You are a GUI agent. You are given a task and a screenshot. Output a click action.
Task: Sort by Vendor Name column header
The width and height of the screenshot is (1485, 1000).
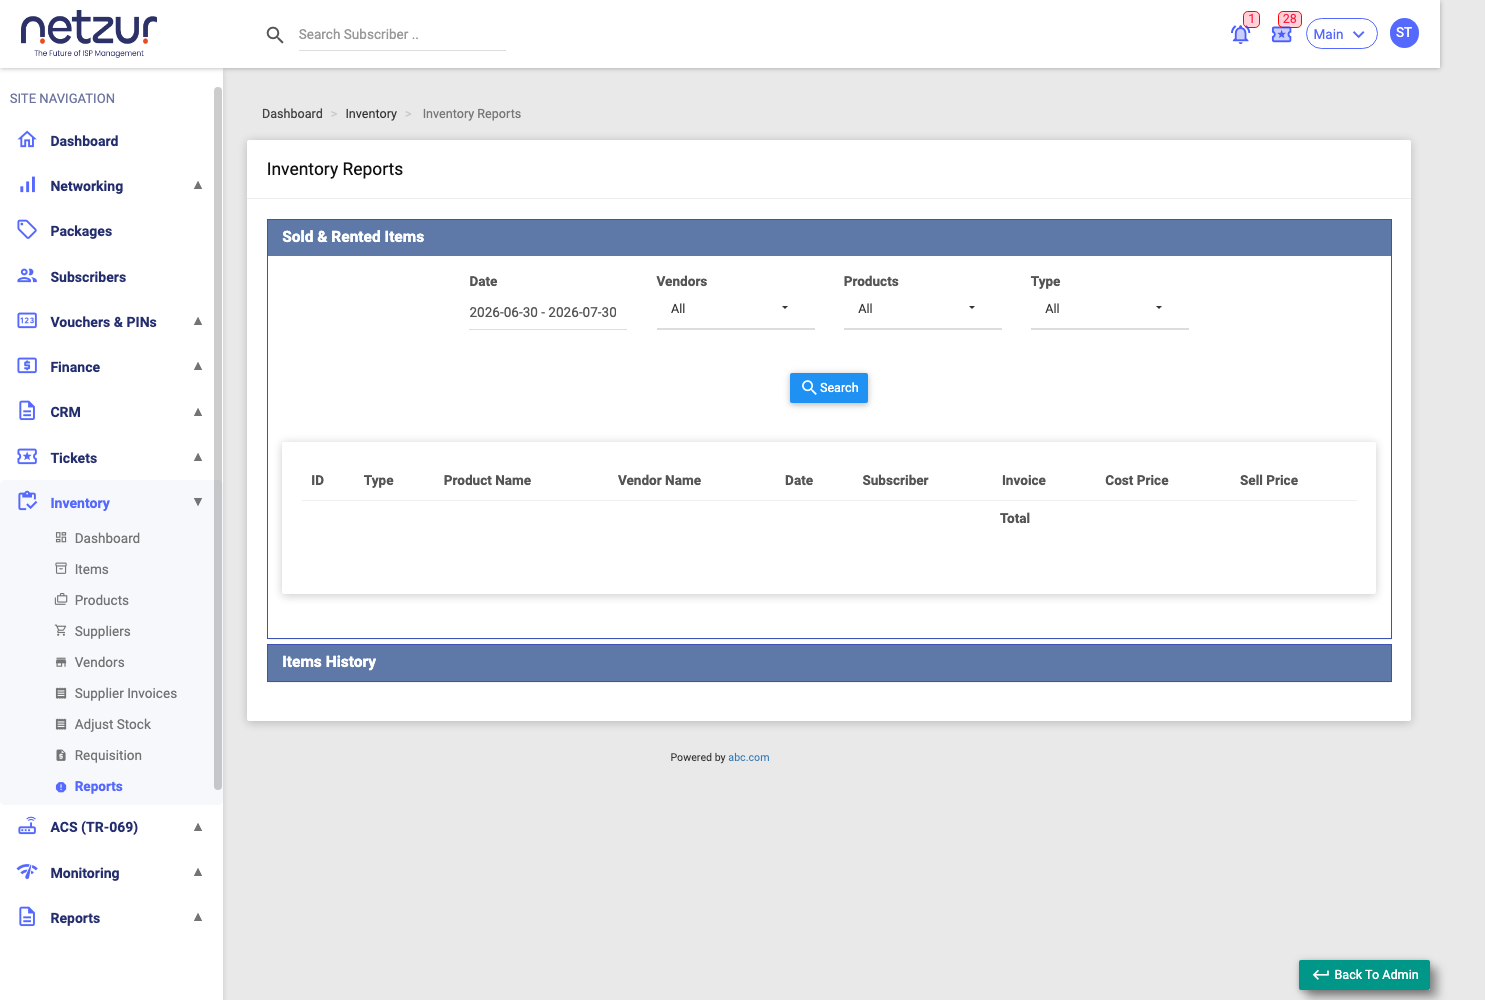coord(659,480)
